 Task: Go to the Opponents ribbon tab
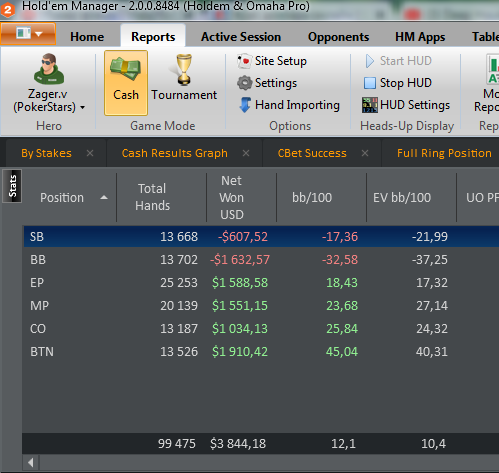(338, 37)
